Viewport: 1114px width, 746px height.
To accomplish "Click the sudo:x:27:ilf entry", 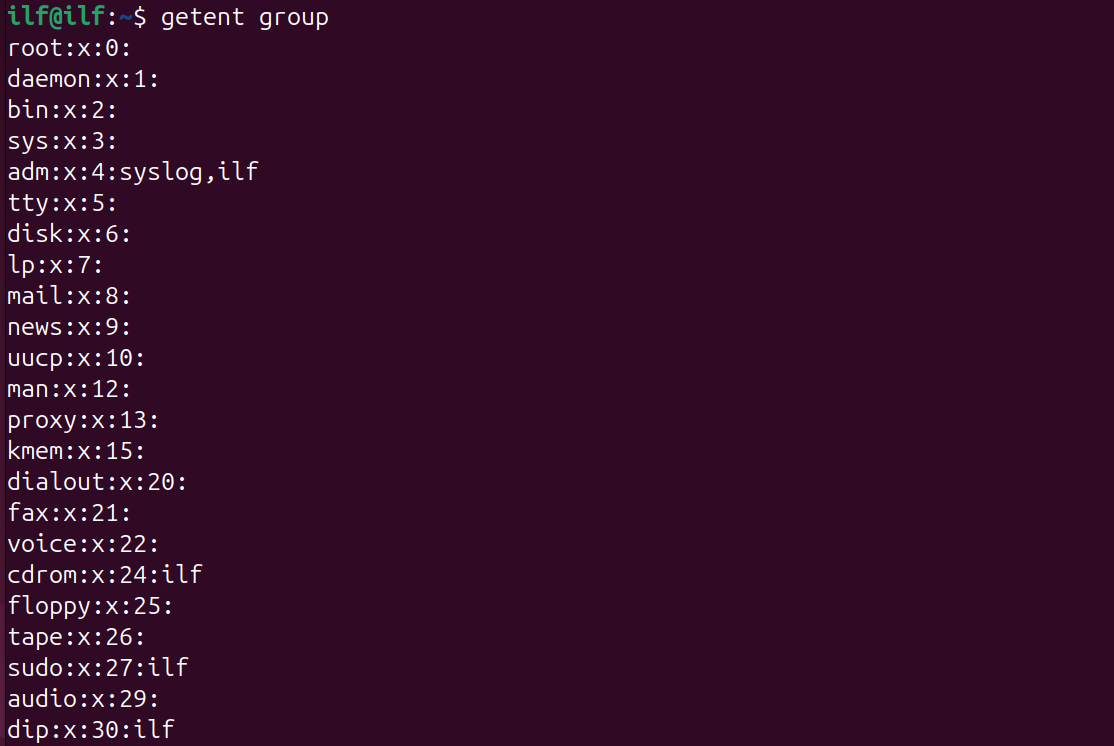I will [97, 668].
